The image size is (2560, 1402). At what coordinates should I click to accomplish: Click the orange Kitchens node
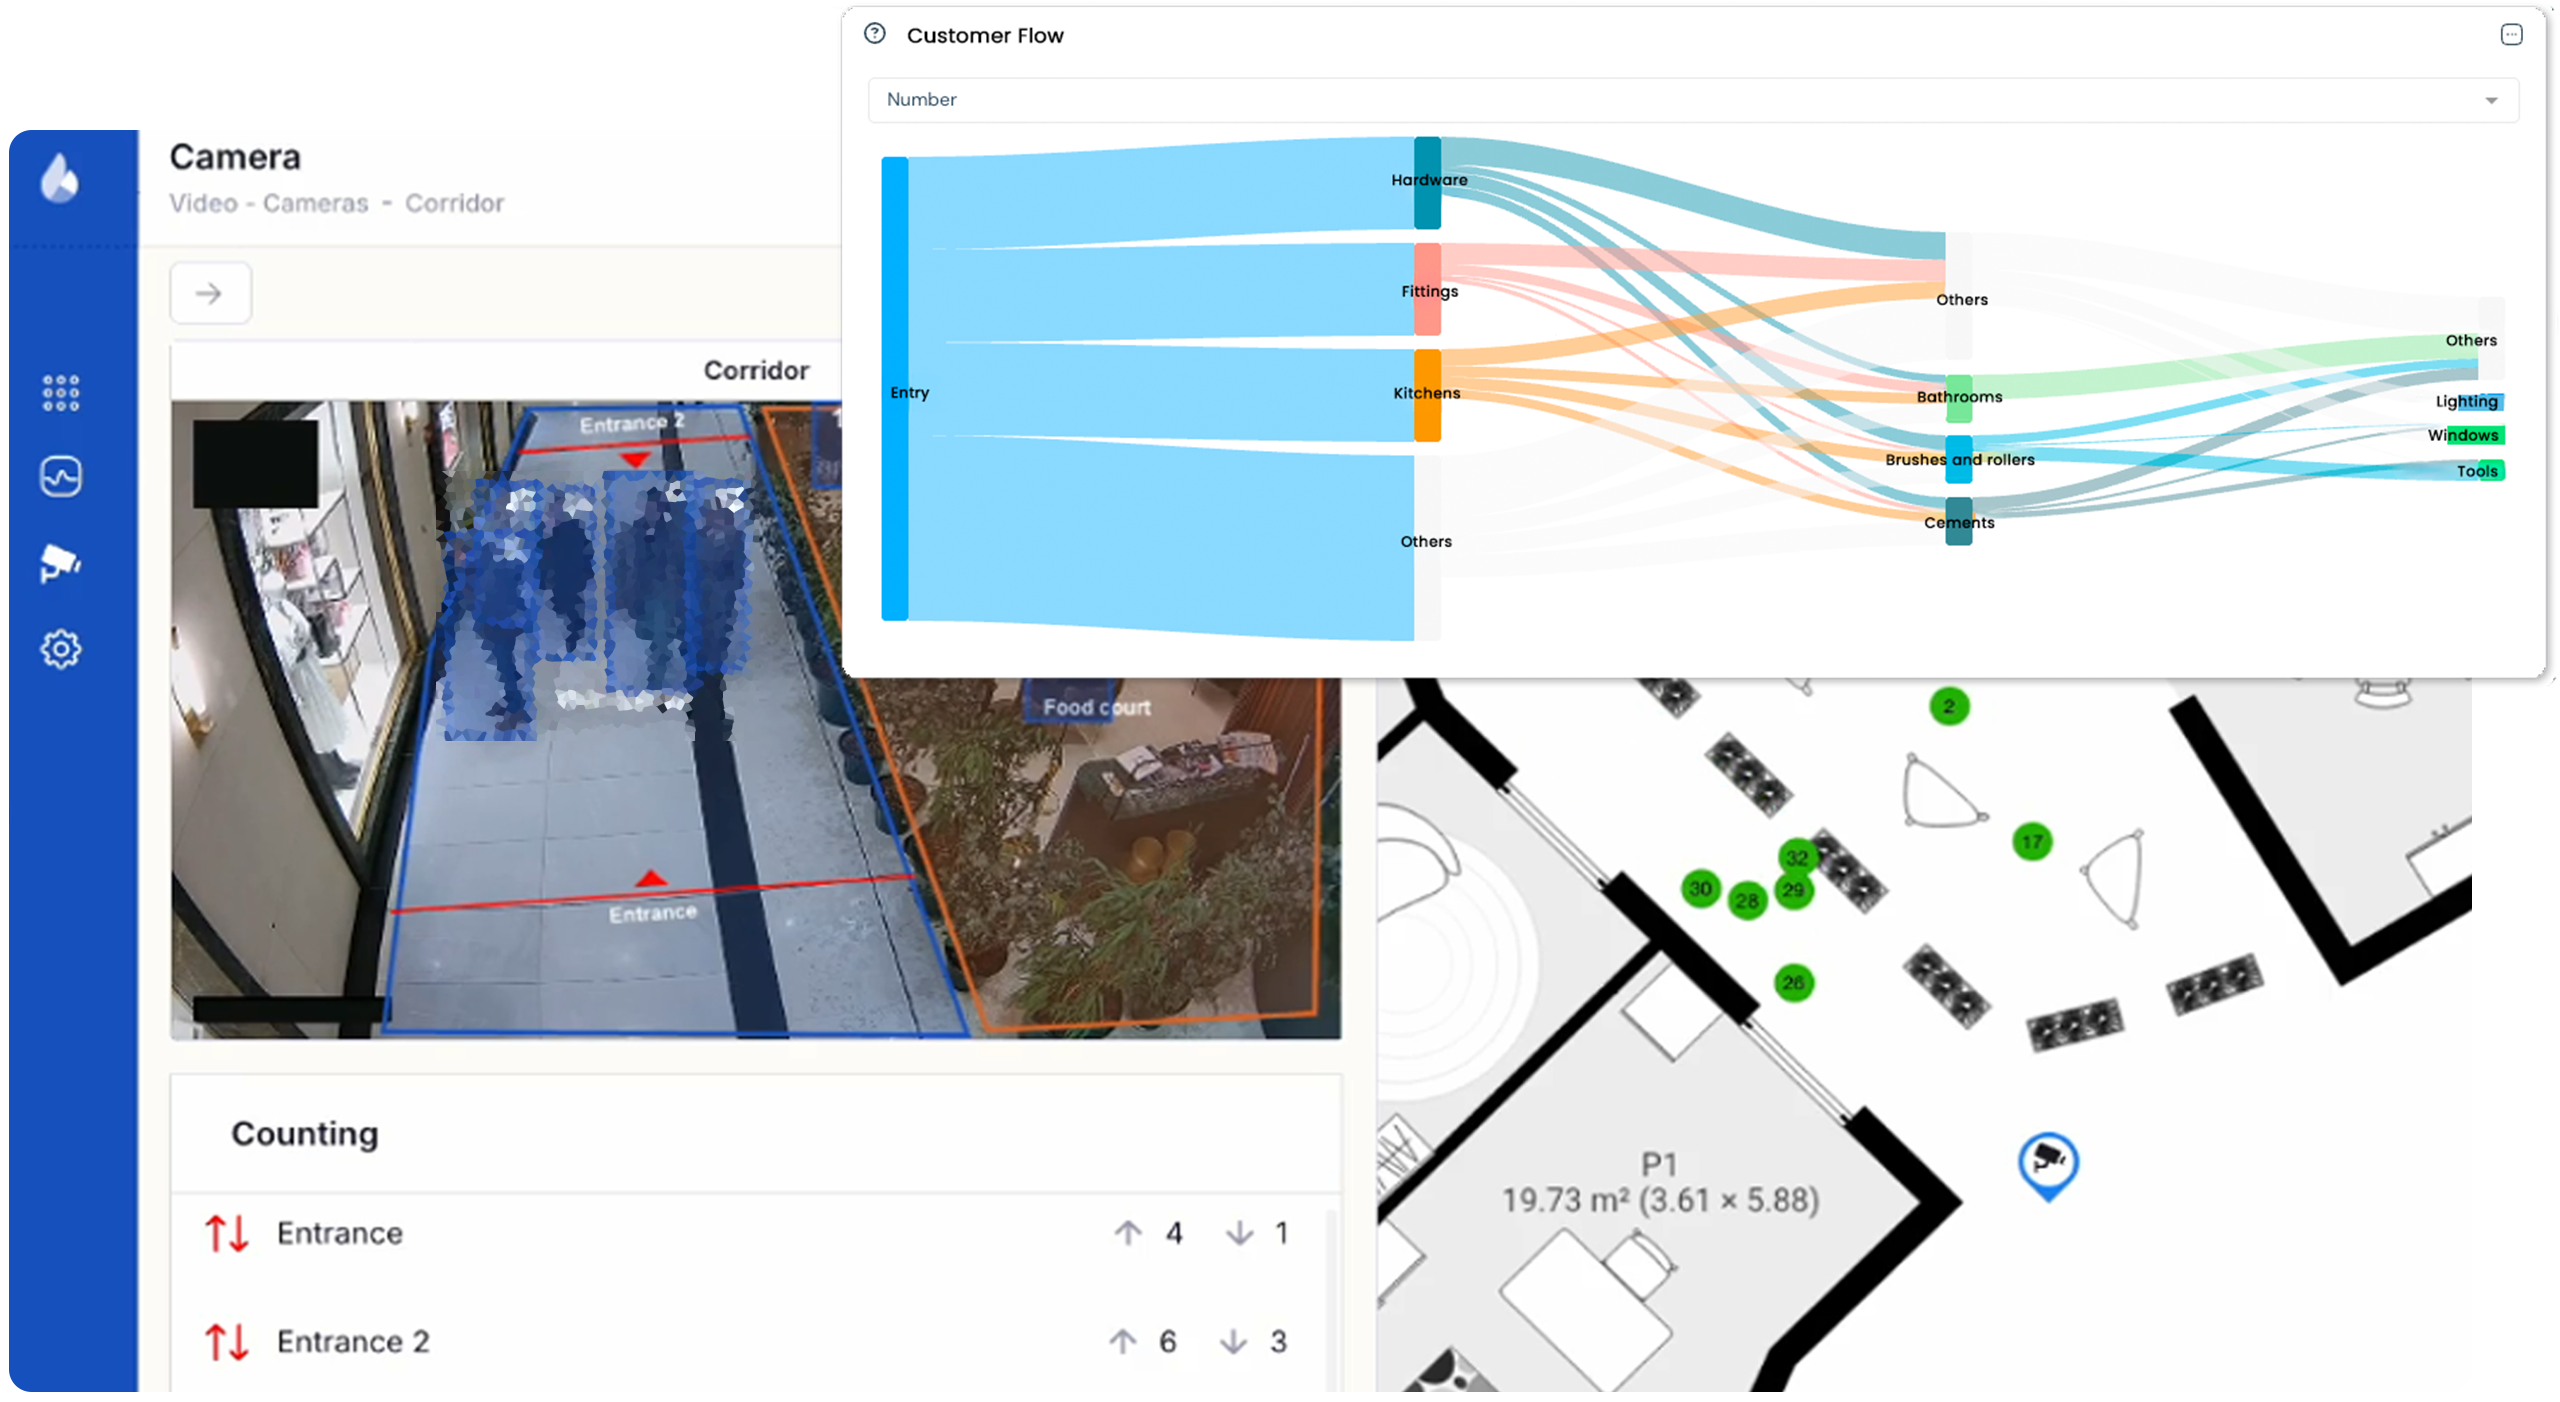[x=1427, y=395]
